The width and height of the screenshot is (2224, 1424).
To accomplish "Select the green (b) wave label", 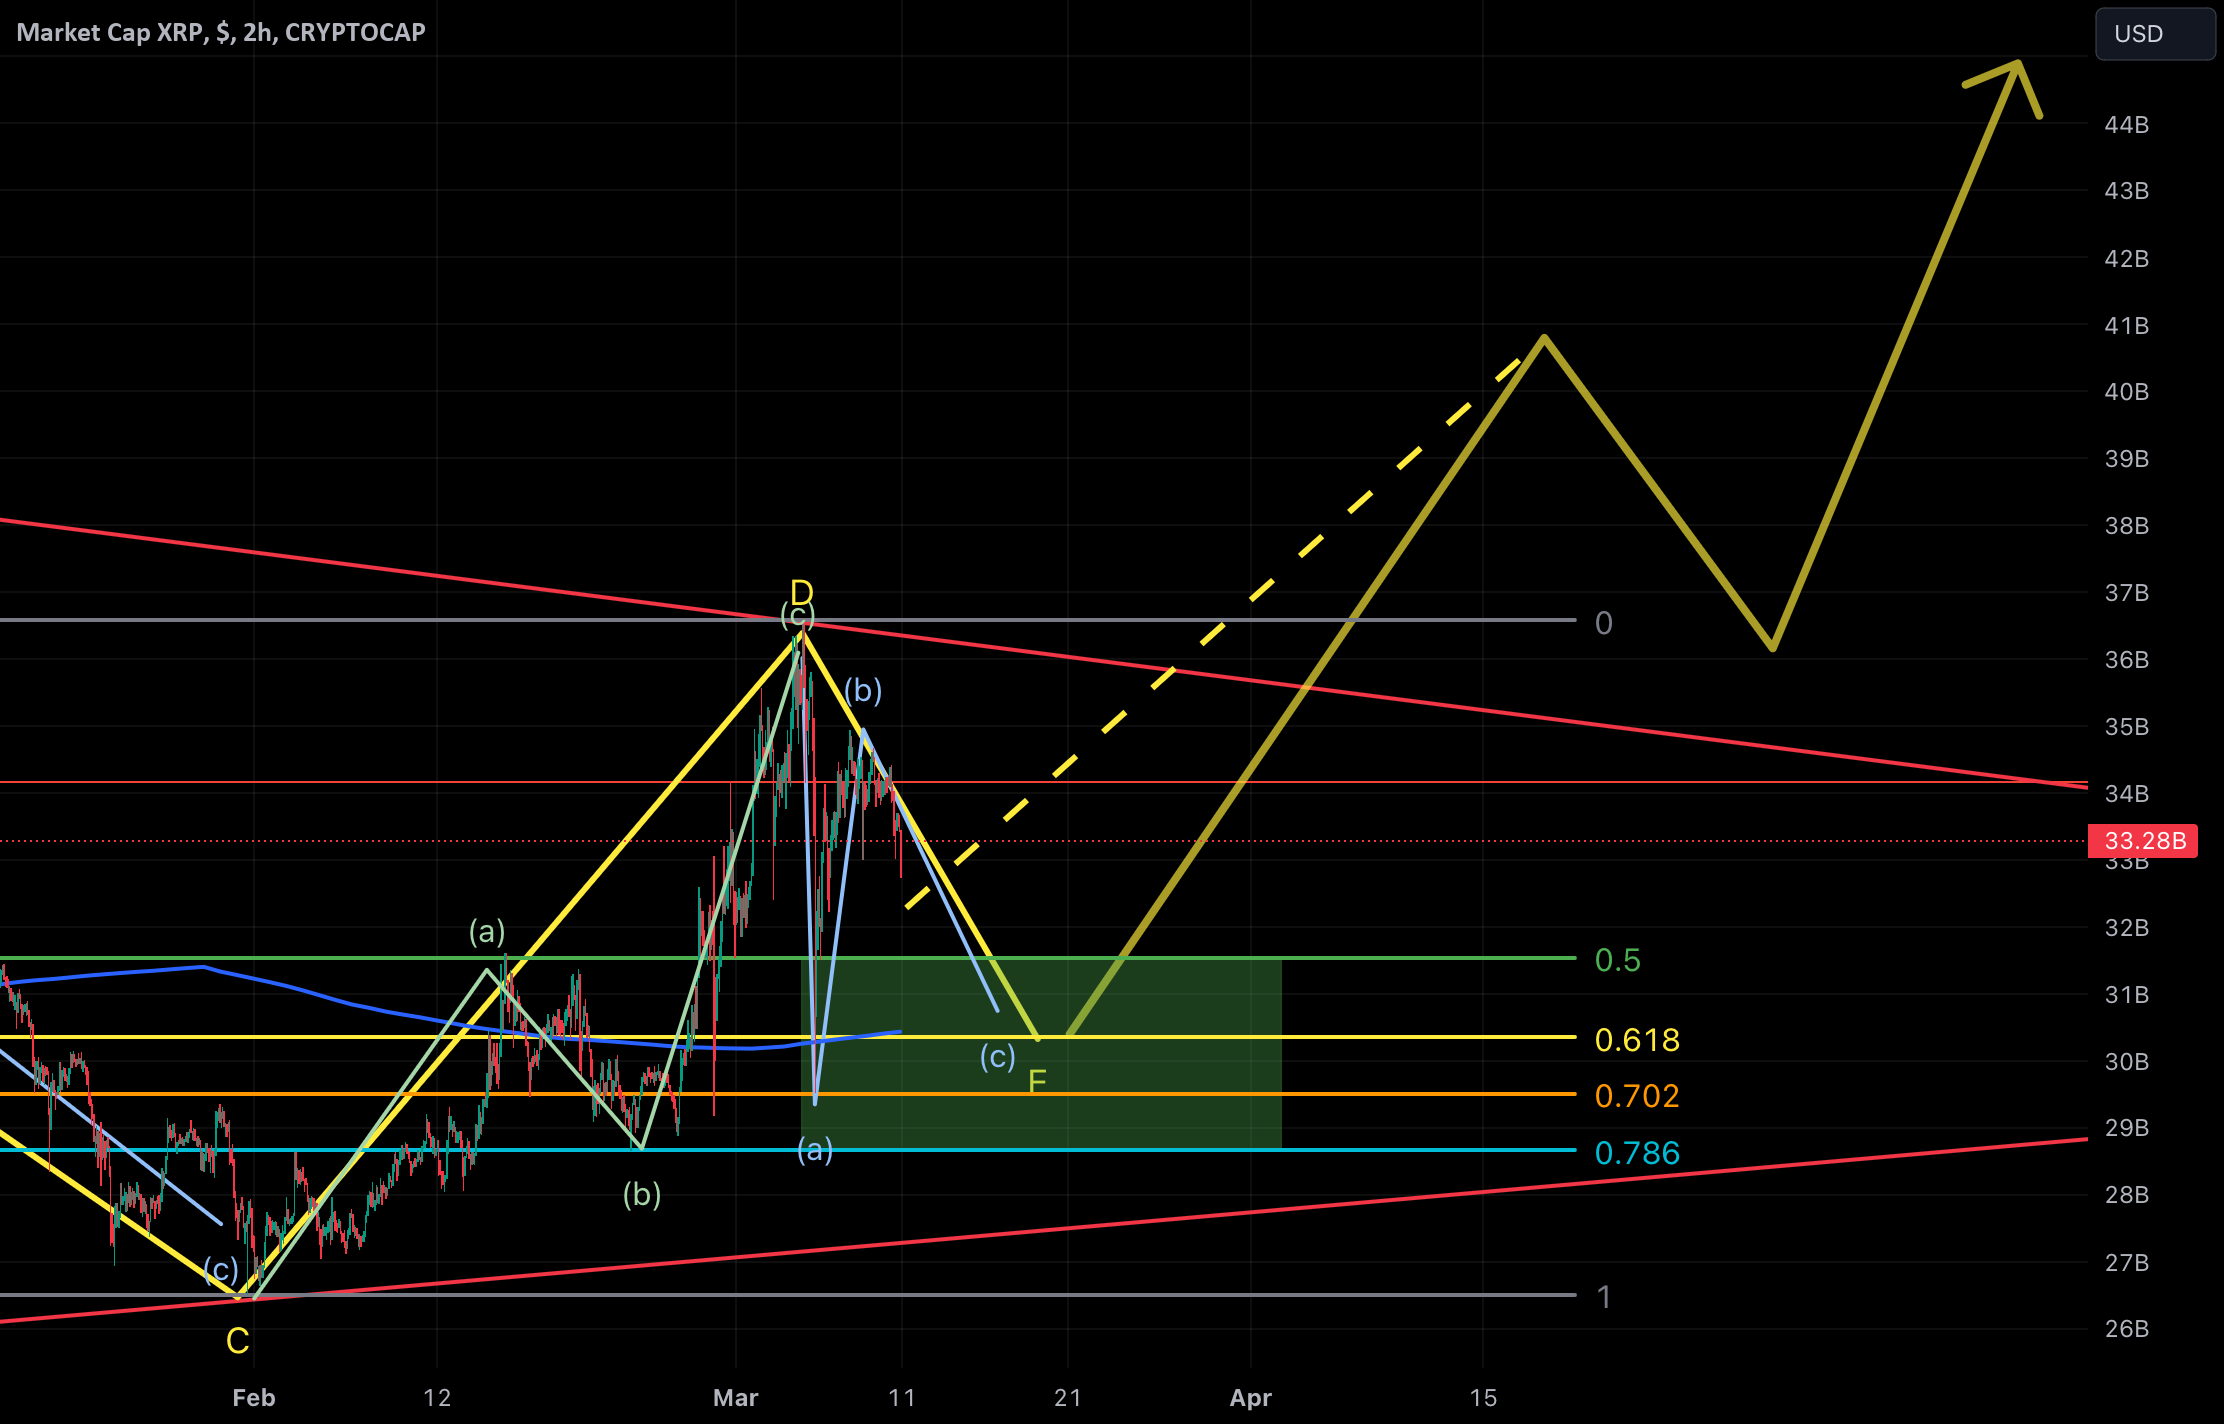I will (642, 1194).
